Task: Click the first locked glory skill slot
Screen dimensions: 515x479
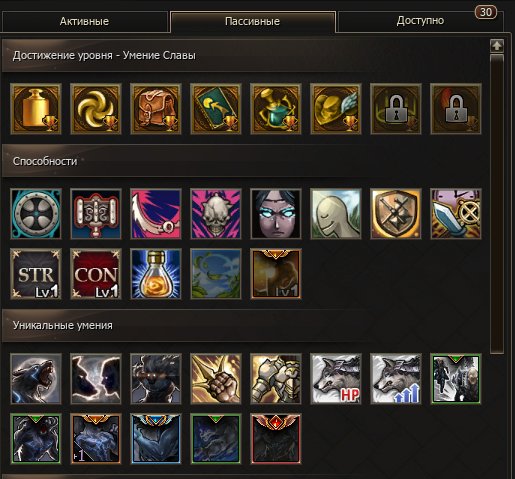Action: (396, 109)
